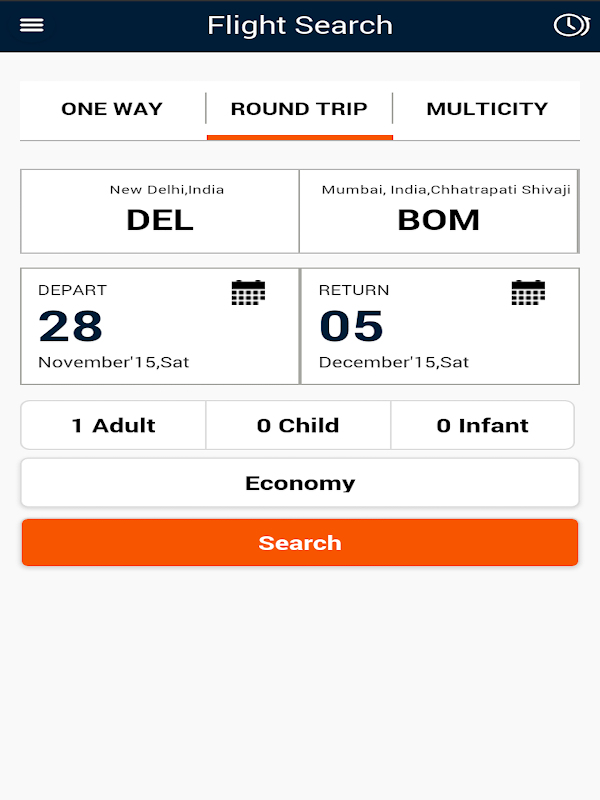Pick the departure date 28
Screen dimensions: 600x800
pyautogui.click(x=71, y=327)
